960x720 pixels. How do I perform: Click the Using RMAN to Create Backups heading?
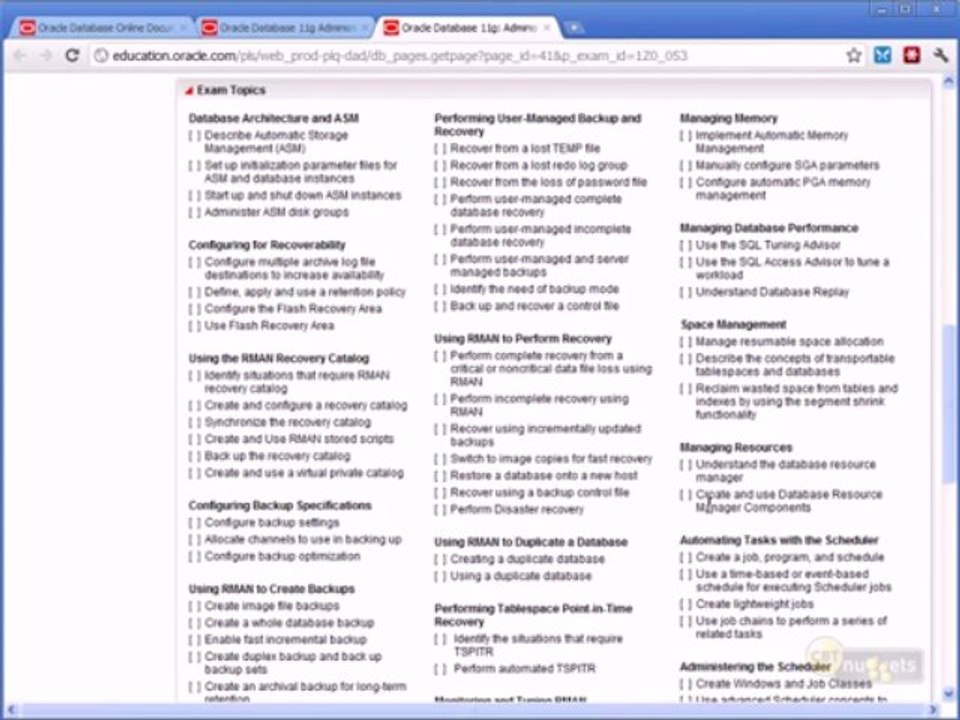tap(271, 589)
